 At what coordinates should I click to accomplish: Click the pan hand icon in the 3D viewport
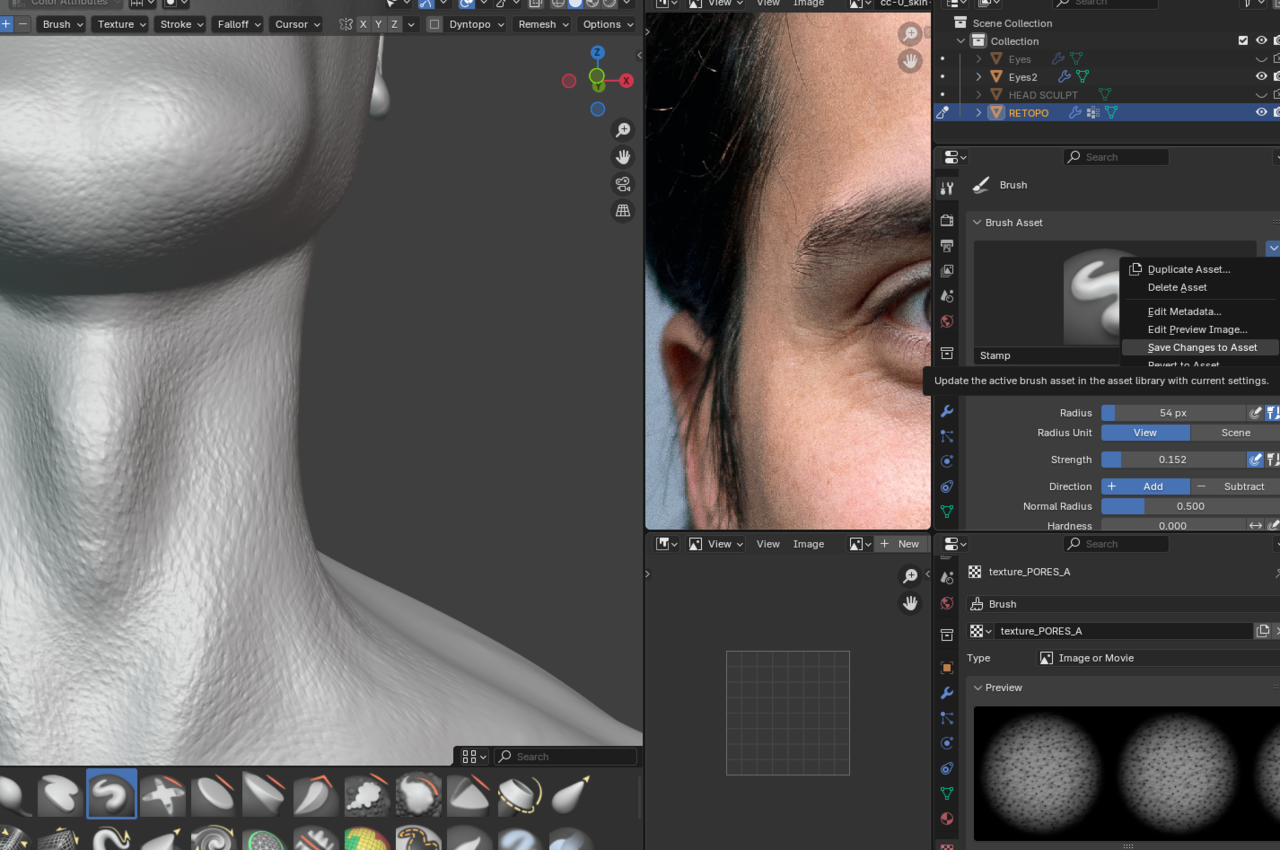[x=623, y=157]
